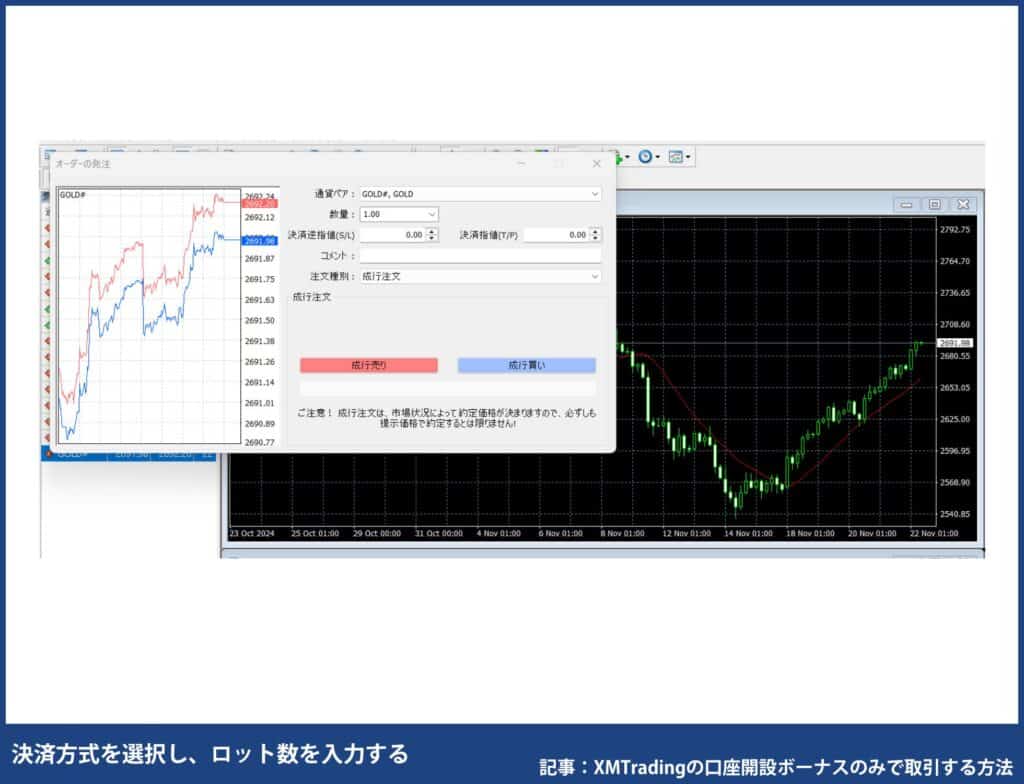1024x784 pixels.
Task: Click the 2540.85 price level on main chart
Action: coord(955,514)
